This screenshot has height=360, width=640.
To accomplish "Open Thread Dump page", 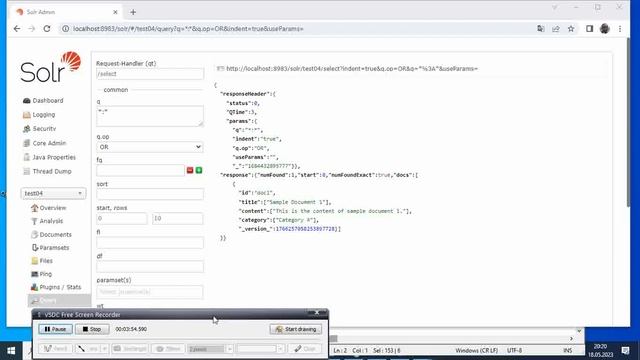I will [47, 171].
